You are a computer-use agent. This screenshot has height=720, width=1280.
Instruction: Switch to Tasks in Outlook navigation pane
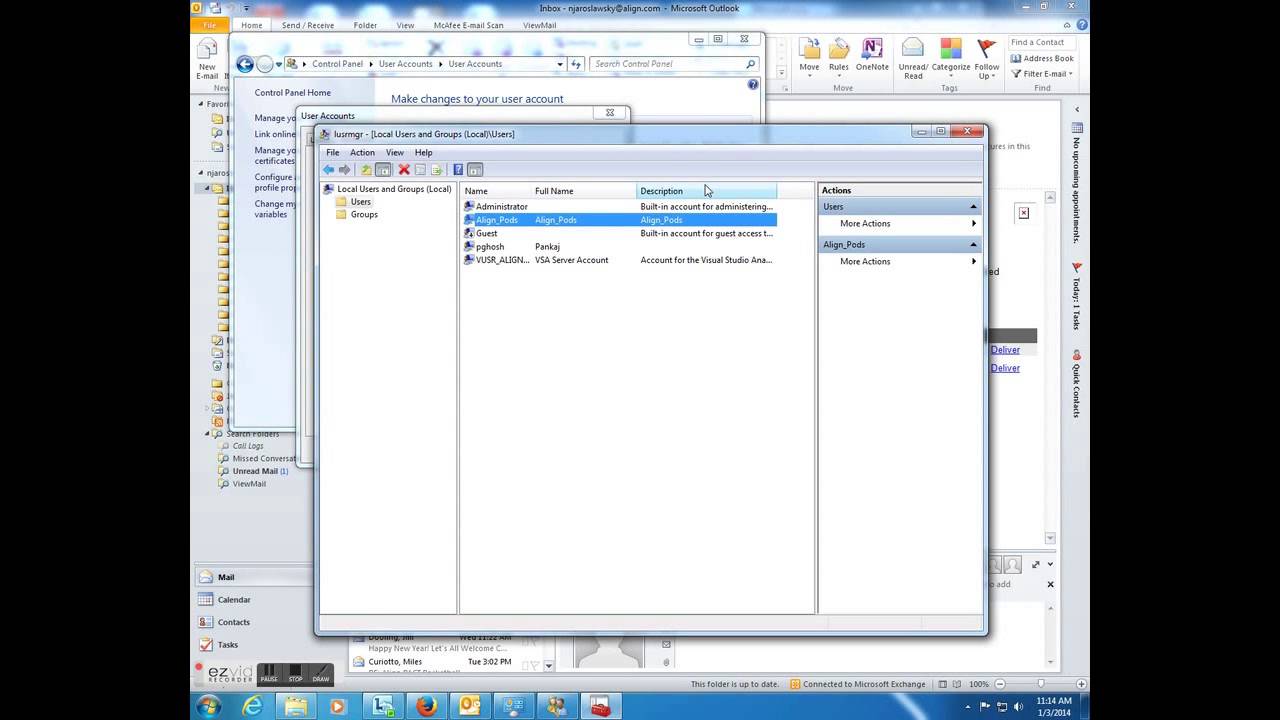[x=228, y=645]
